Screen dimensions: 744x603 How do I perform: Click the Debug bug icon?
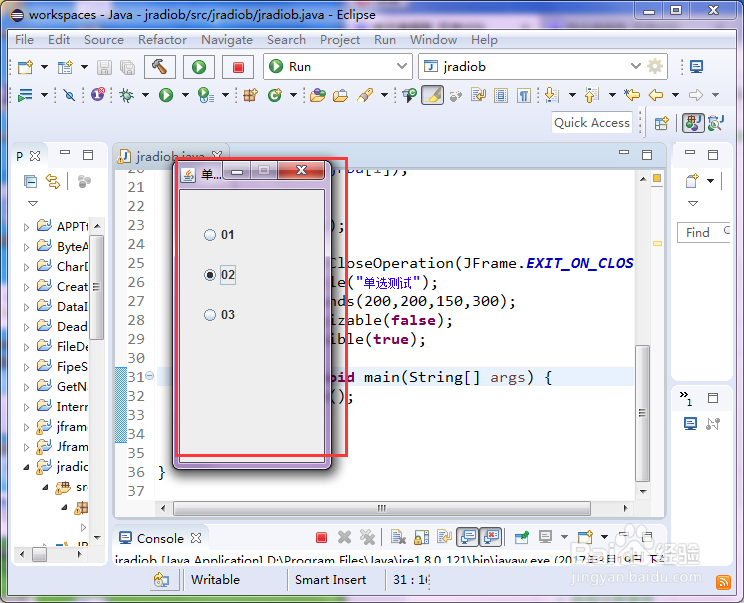coord(126,95)
